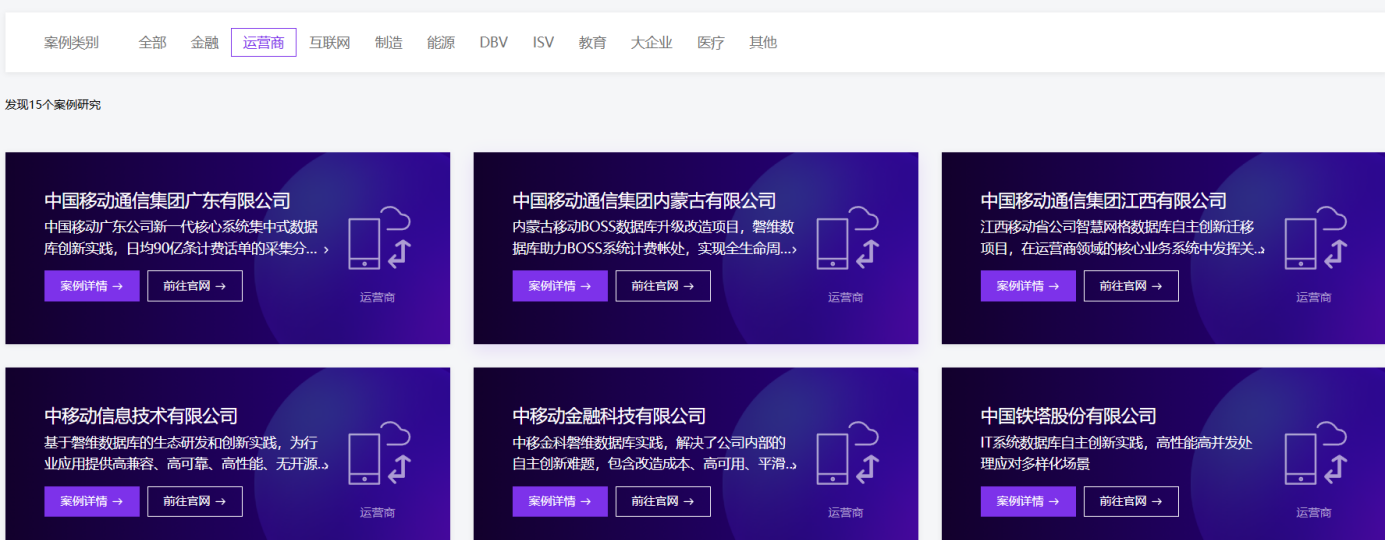1385x540 pixels.
Task: Select the 运营商 category filter
Action: pyautogui.click(x=264, y=42)
